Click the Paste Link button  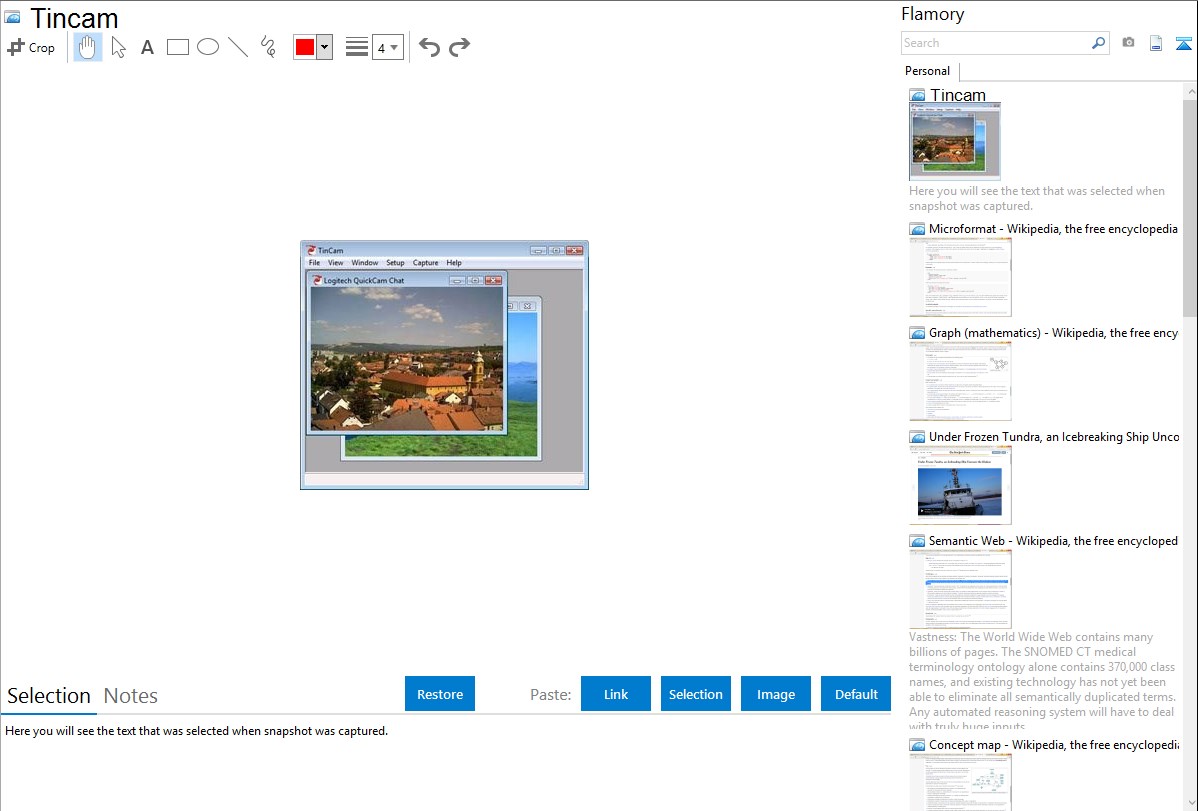pyautogui.click(x=616, y=694)
